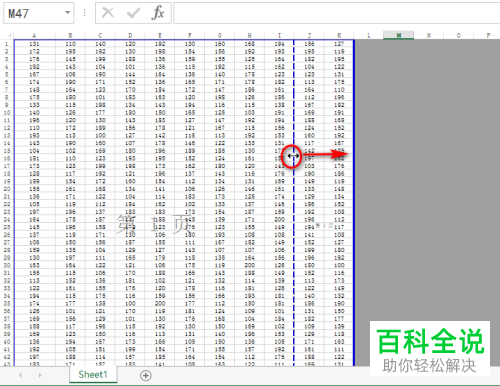
Task: Select column D header
Action: tap(130, 35)
